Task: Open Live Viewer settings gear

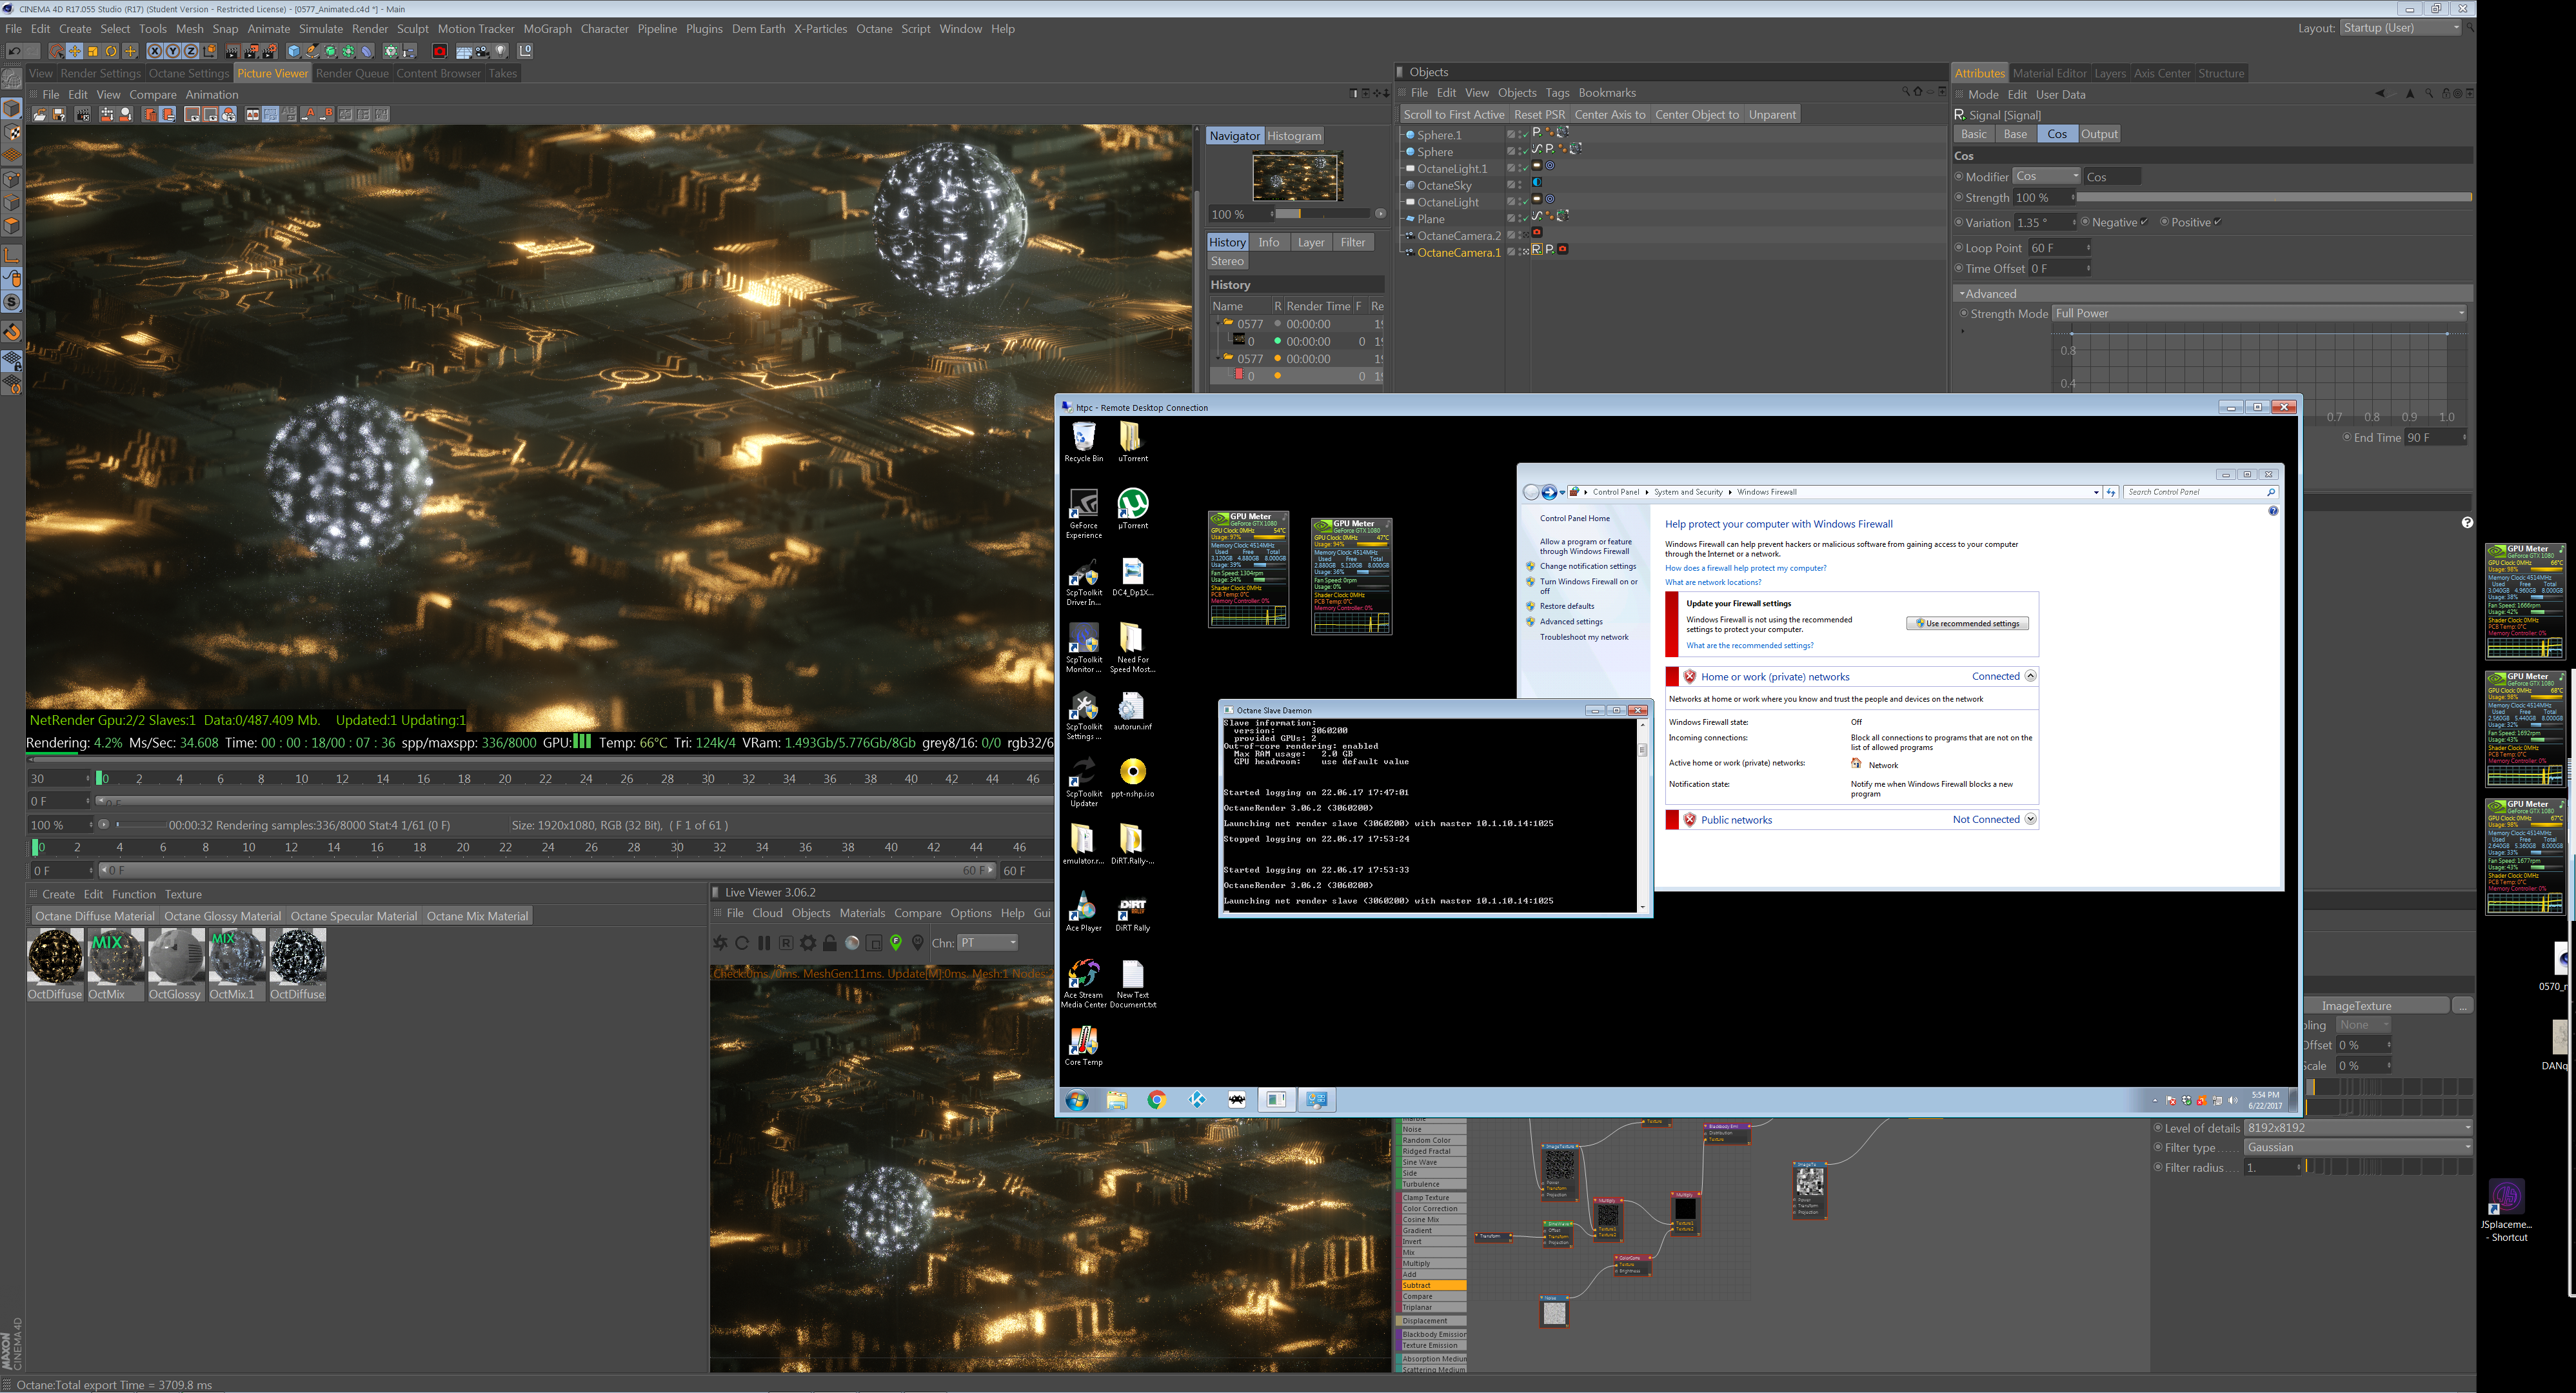Action: tap(808, 942)
